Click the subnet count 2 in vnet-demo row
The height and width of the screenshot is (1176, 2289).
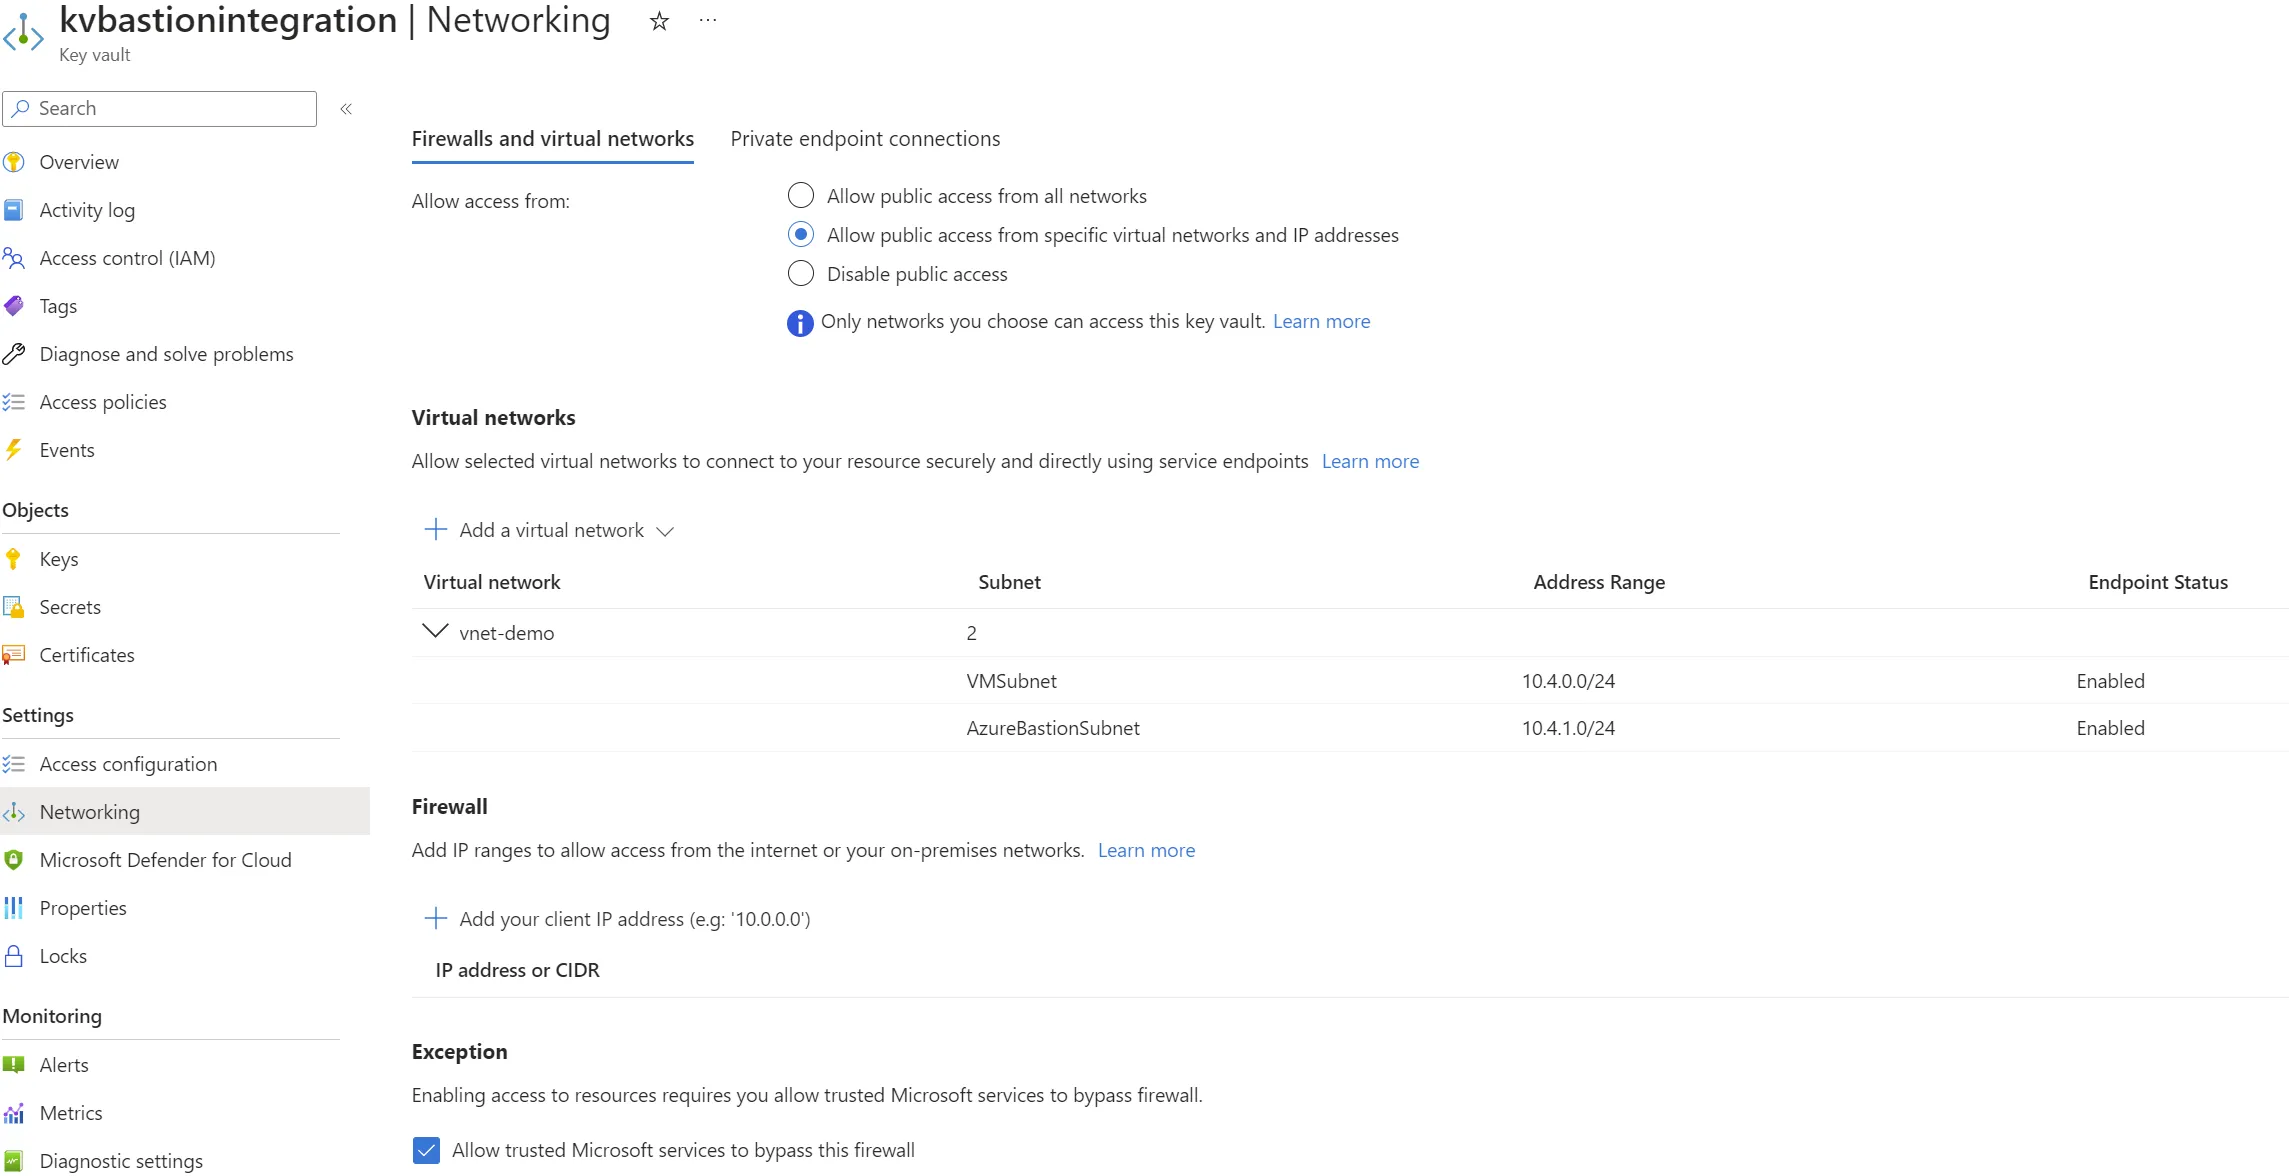[971, 633]
